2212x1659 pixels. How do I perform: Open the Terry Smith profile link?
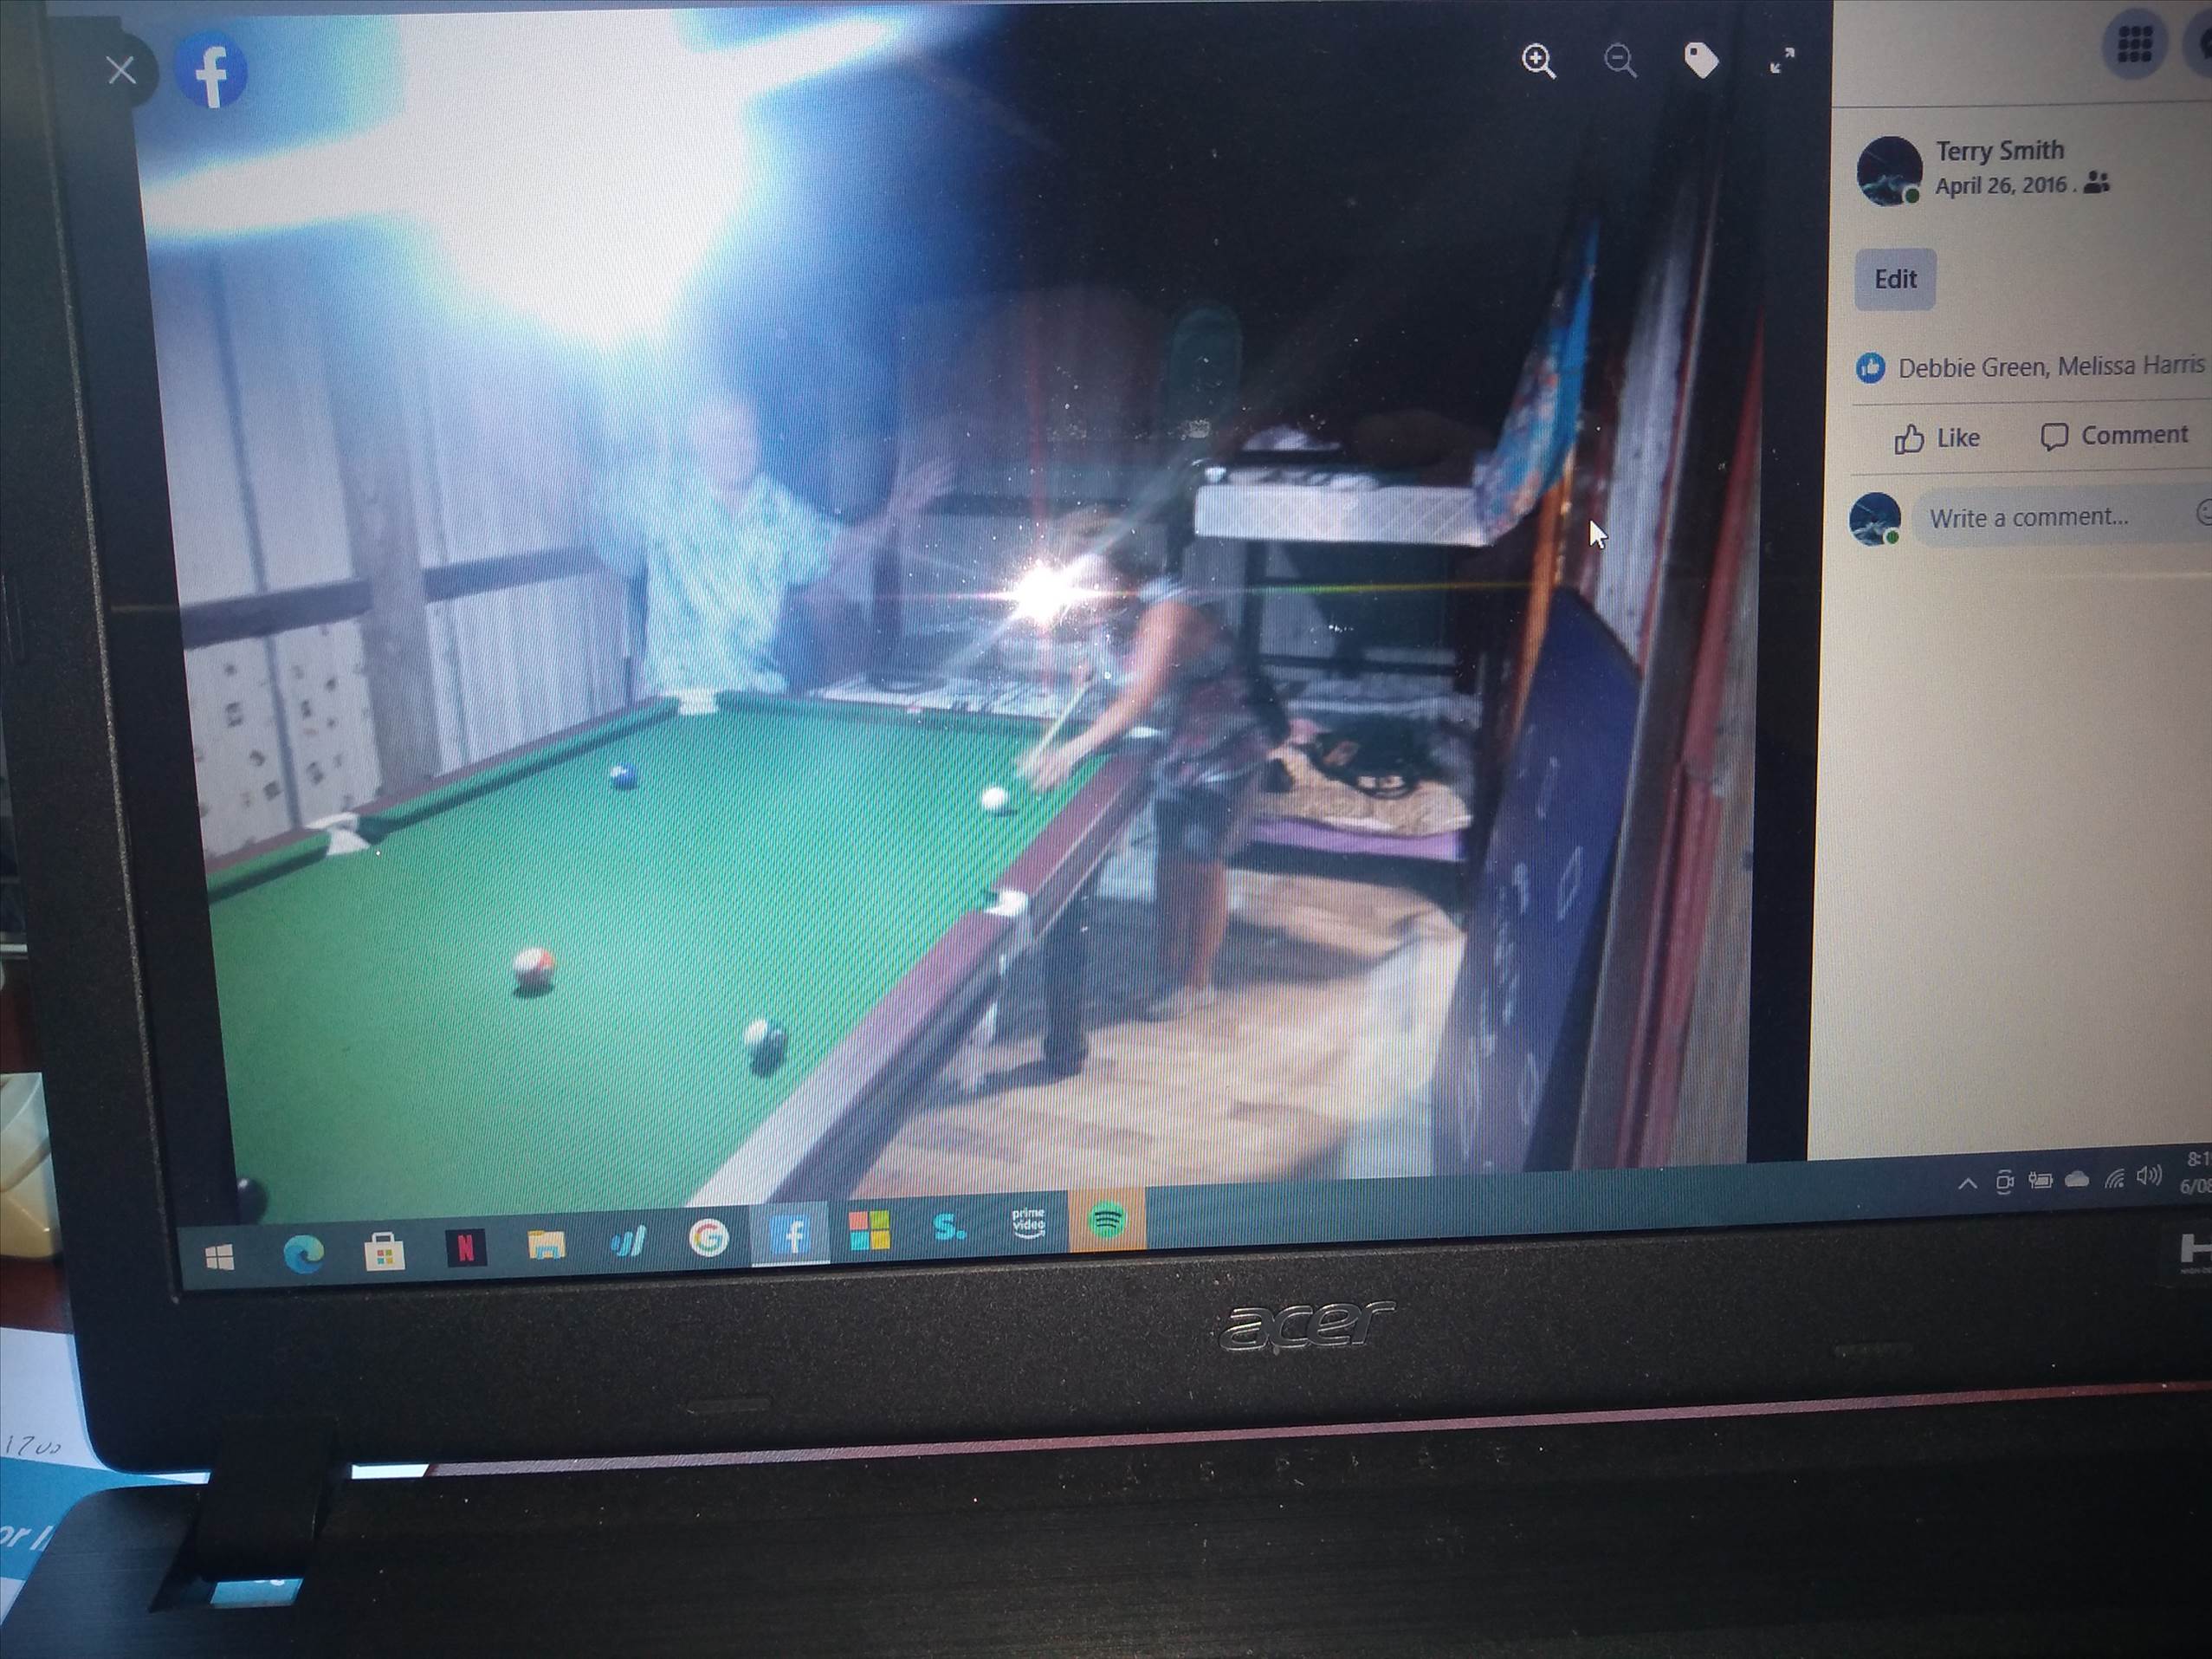click(x=1999, y=151)
